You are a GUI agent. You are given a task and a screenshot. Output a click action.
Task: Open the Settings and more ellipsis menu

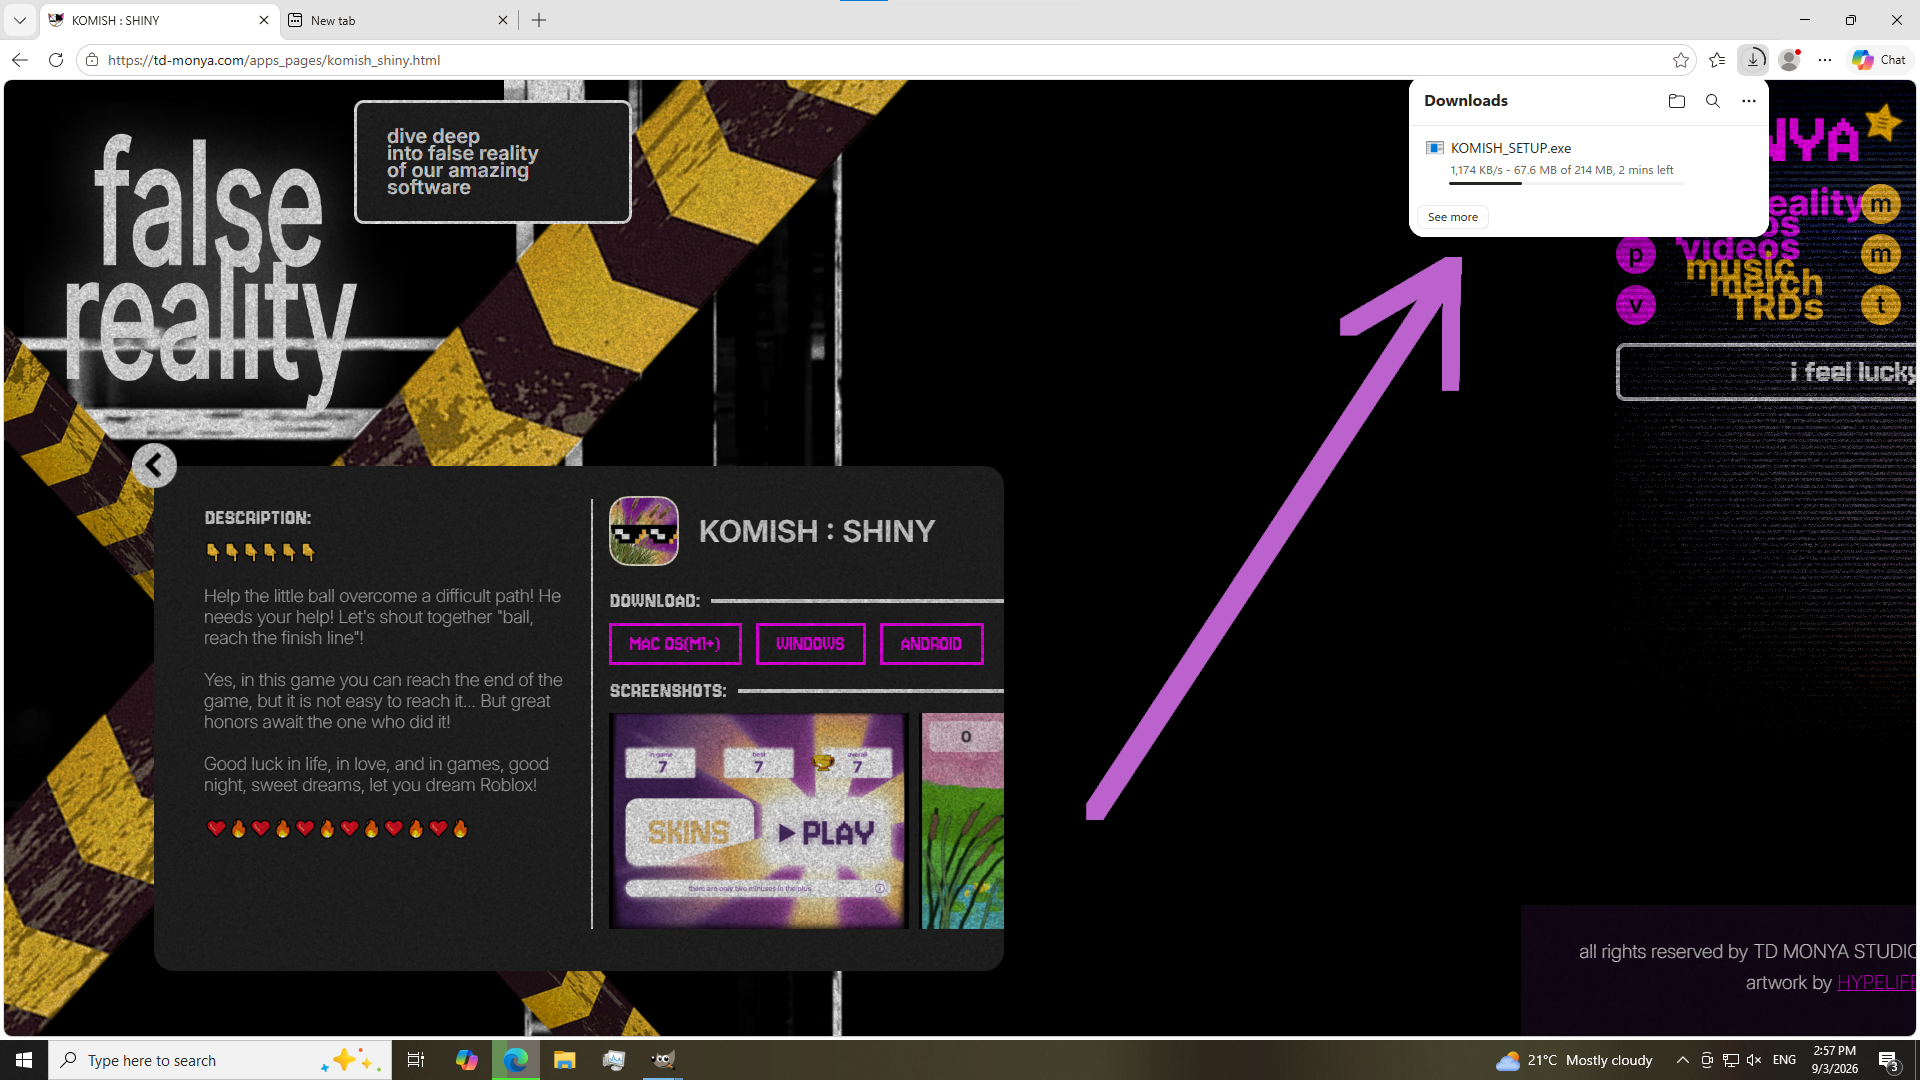coord(1825,60)
